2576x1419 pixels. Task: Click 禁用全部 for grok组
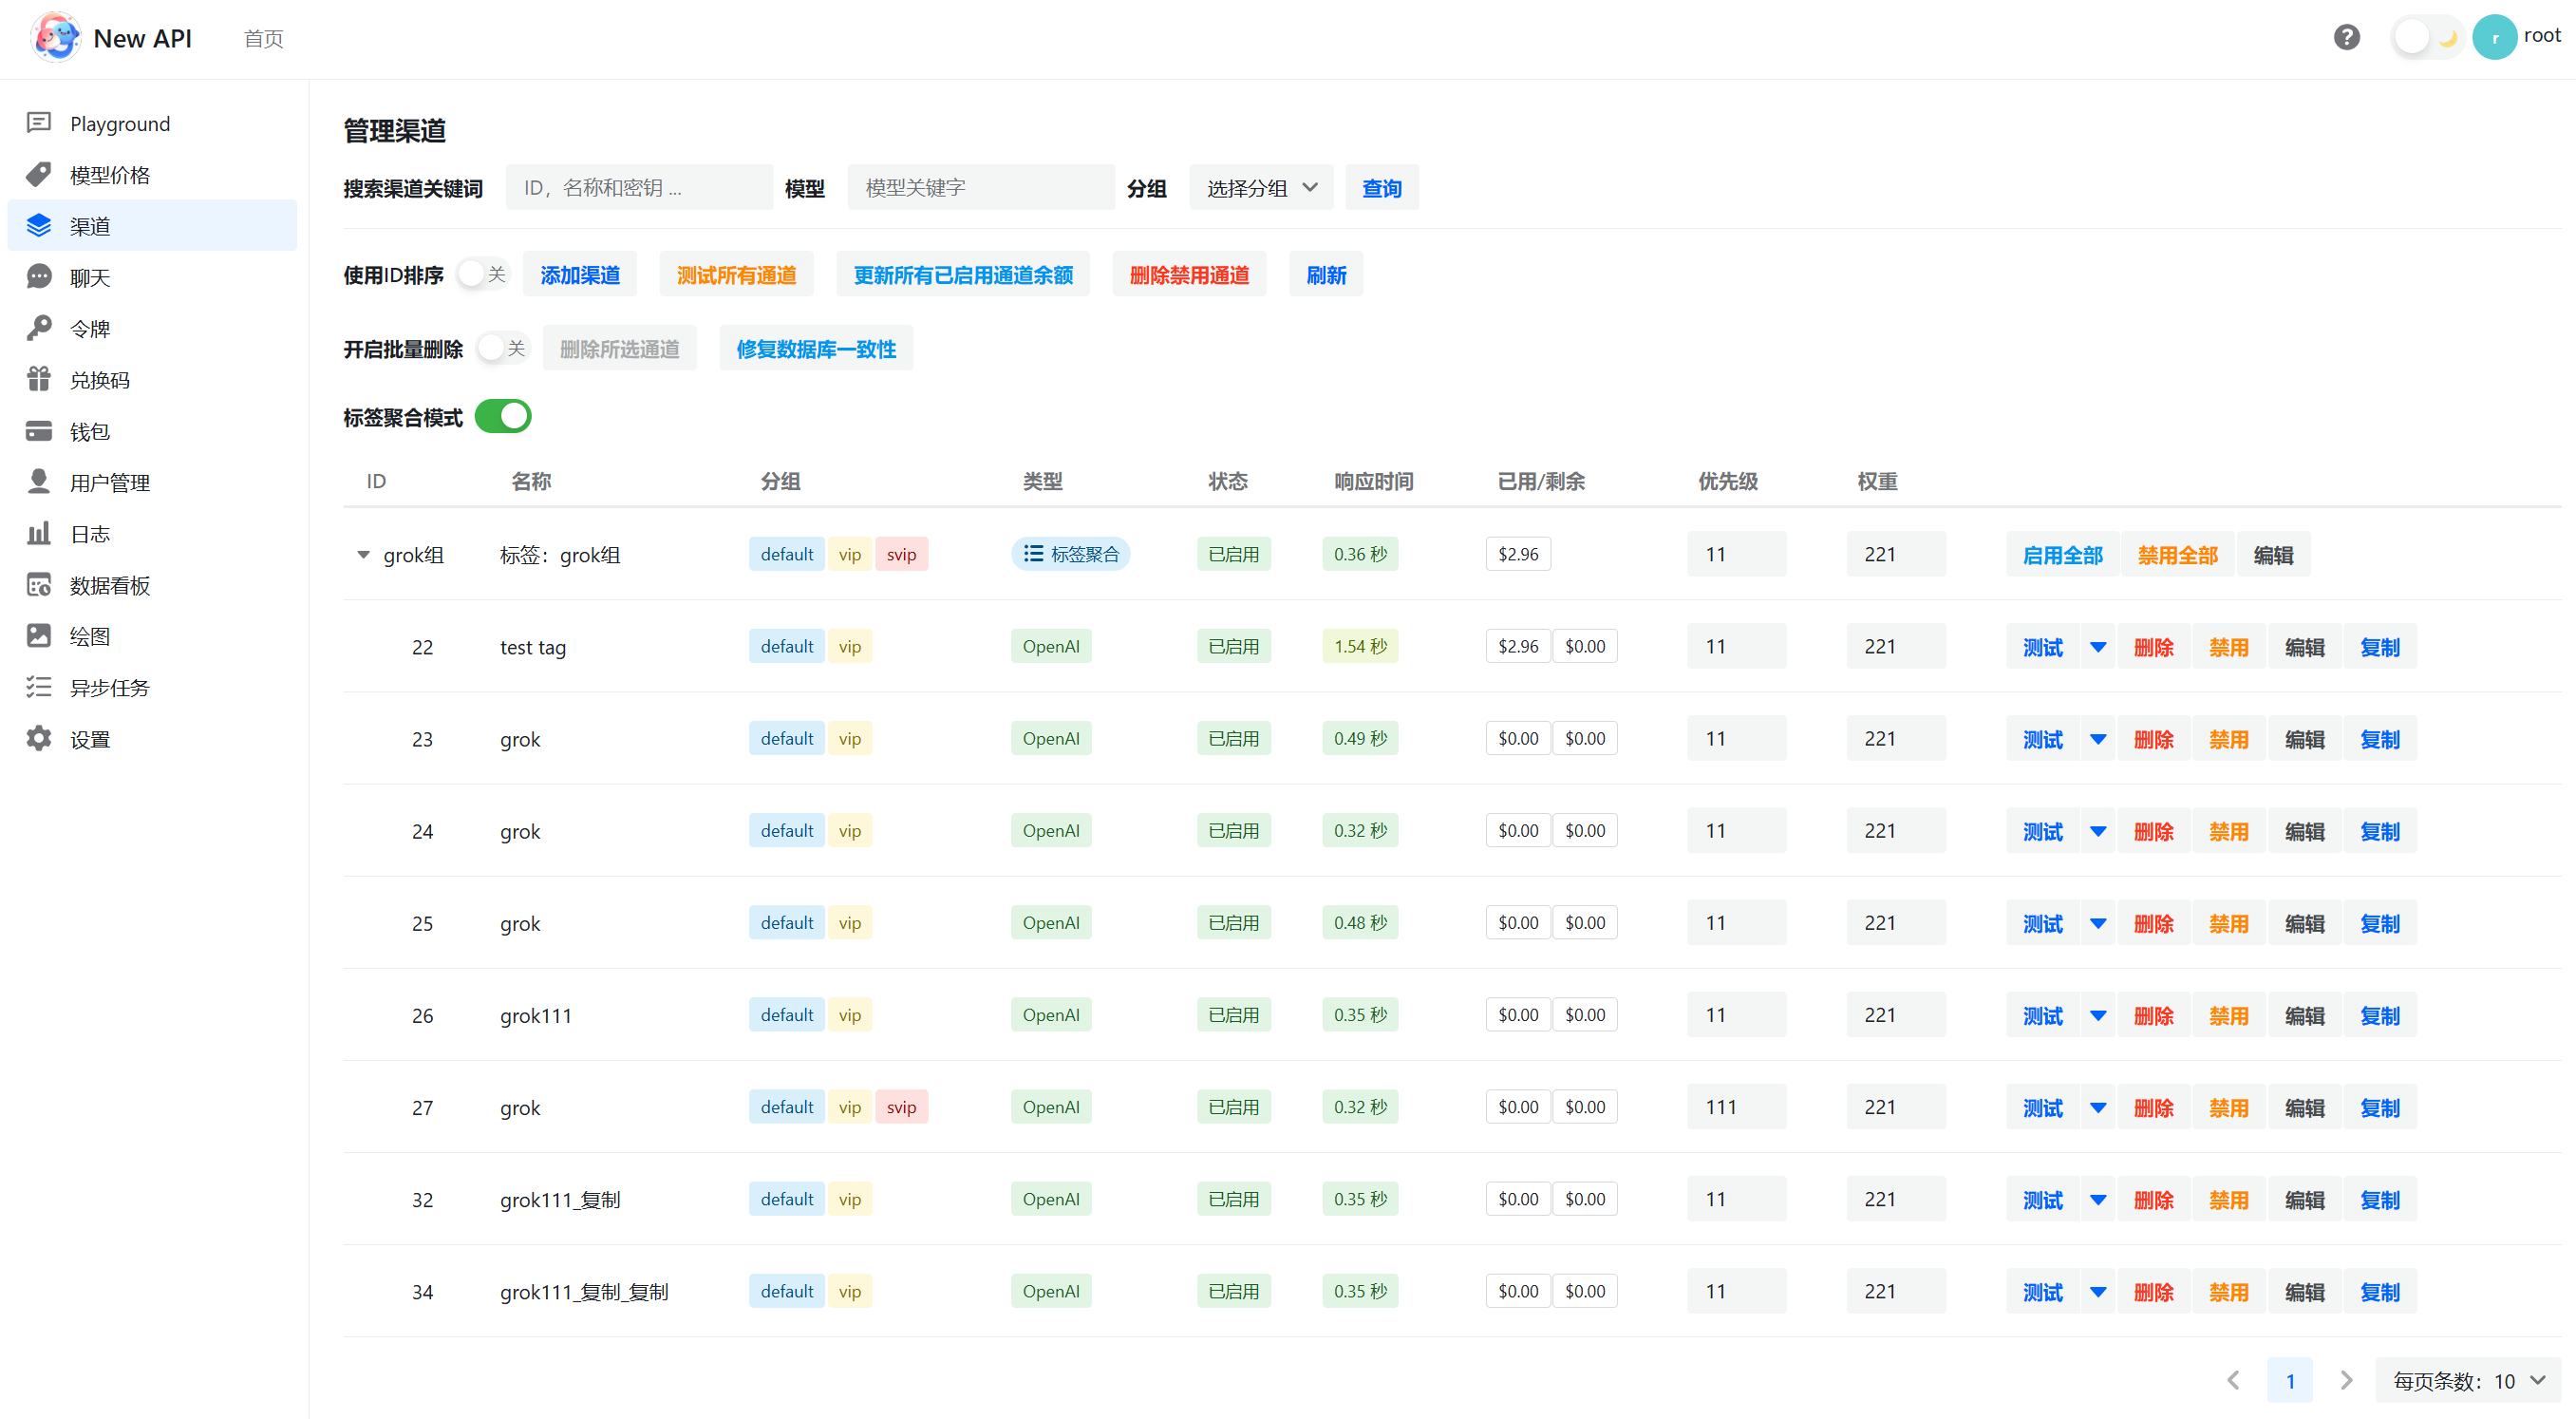pos(2177,555)
